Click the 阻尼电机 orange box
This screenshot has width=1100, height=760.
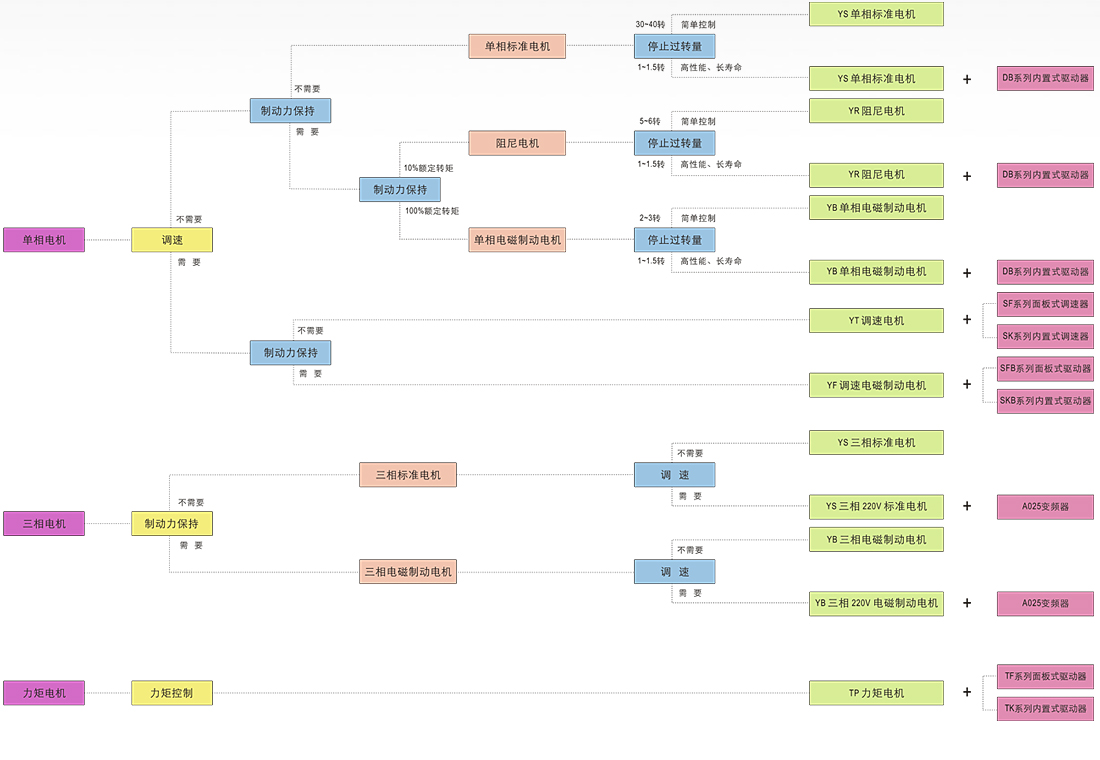(517, 143)
